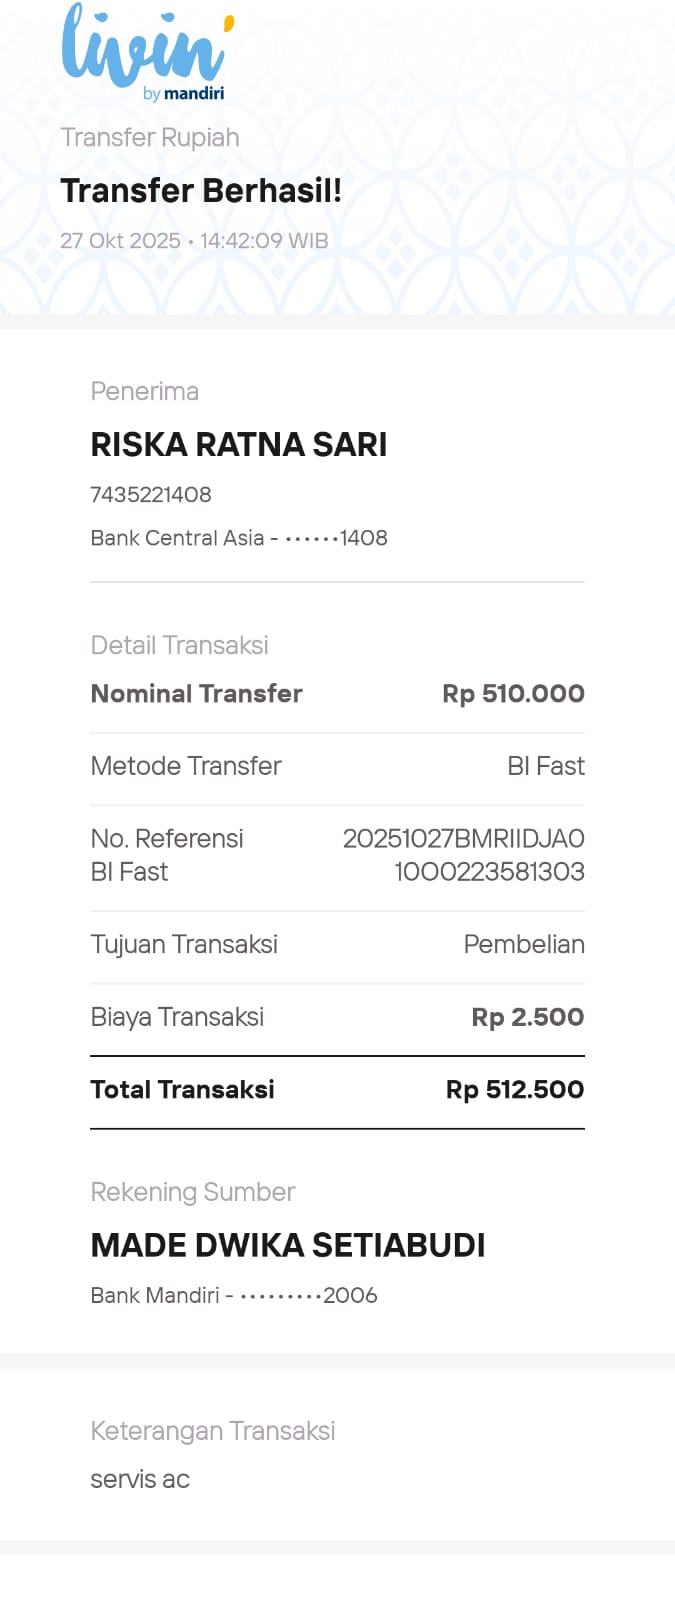Image resolution: width=675 pixels, height=1600 pixels.
Task: Select the "Pembelian" transaction purpose value
Action: [x=524, y=944]
